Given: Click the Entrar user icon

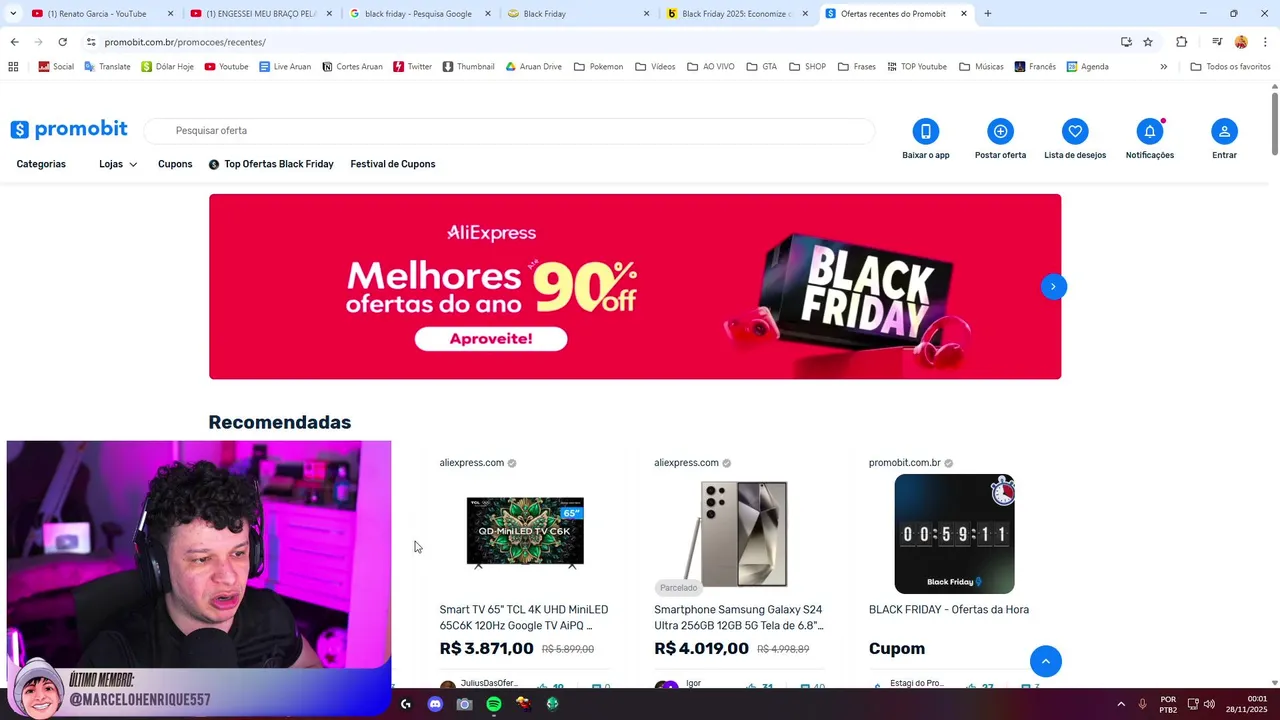Looking at the screenshot, I should (x=1224, y=131).
